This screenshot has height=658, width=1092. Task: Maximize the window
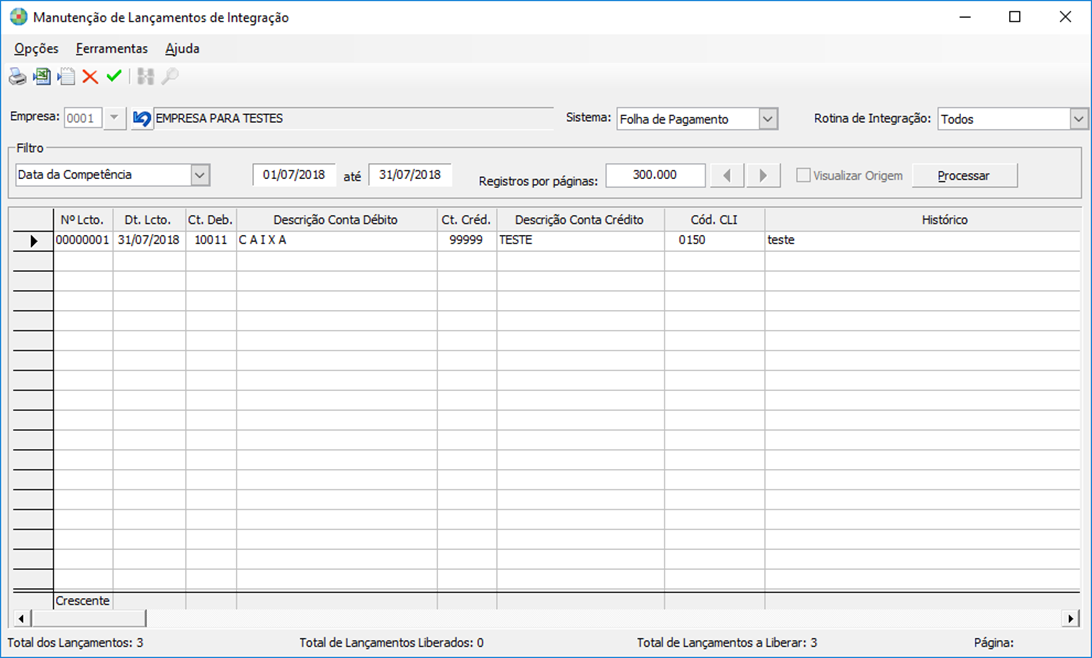click(1015, 17)
